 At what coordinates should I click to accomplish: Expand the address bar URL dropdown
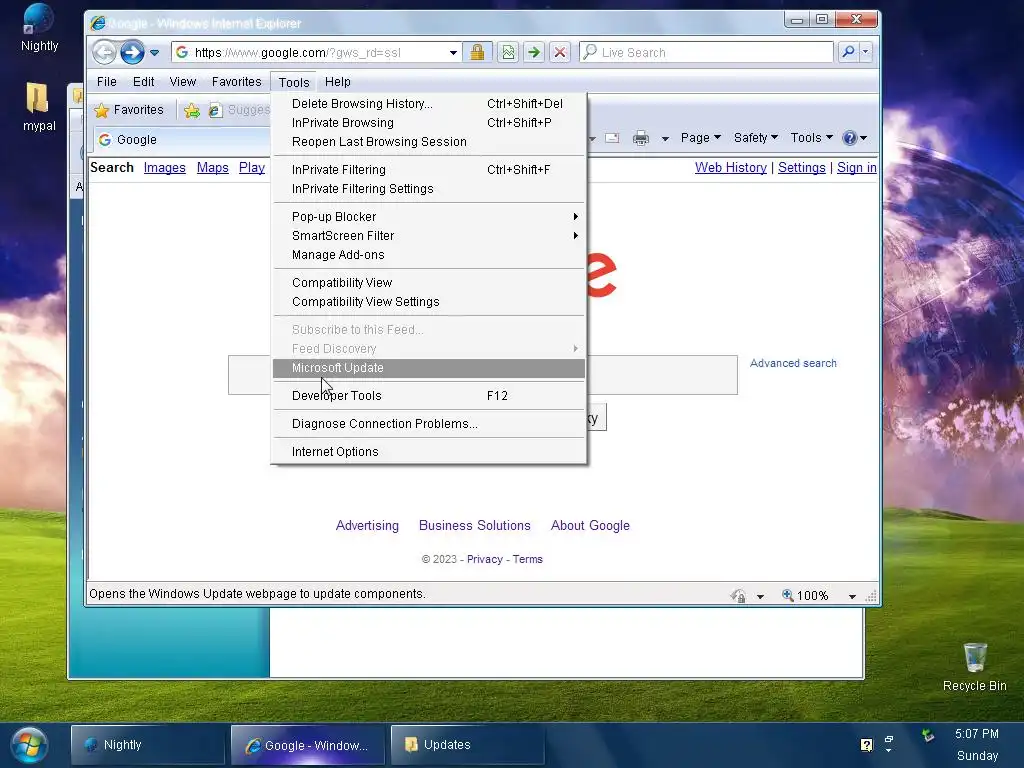453,52
